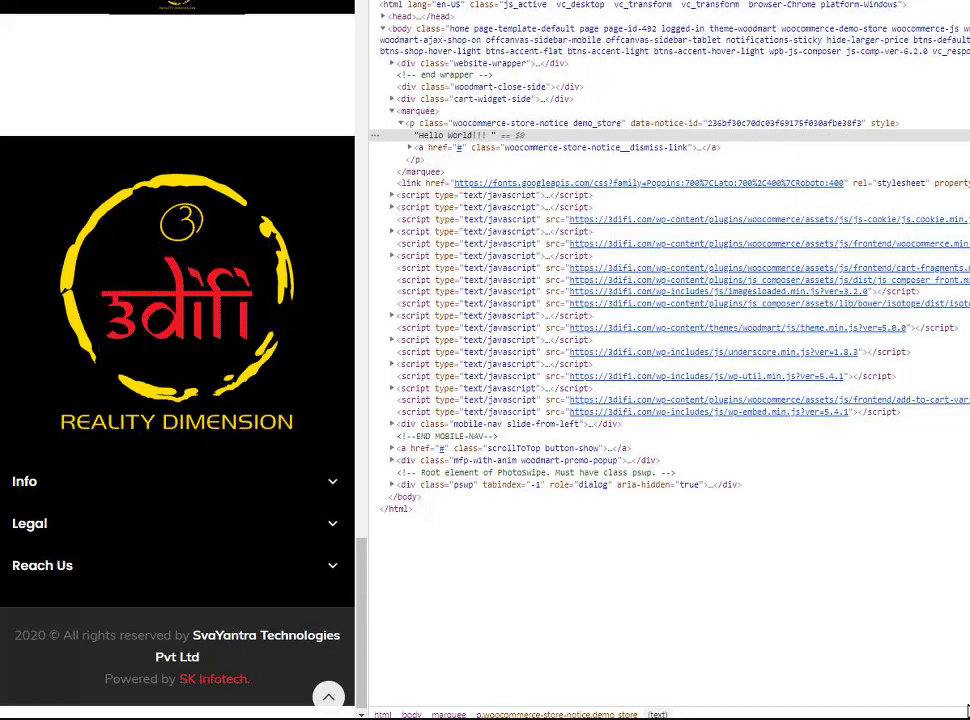
Task: Expand the Reach Us footer chevron
Action: [x=333, y=565]
